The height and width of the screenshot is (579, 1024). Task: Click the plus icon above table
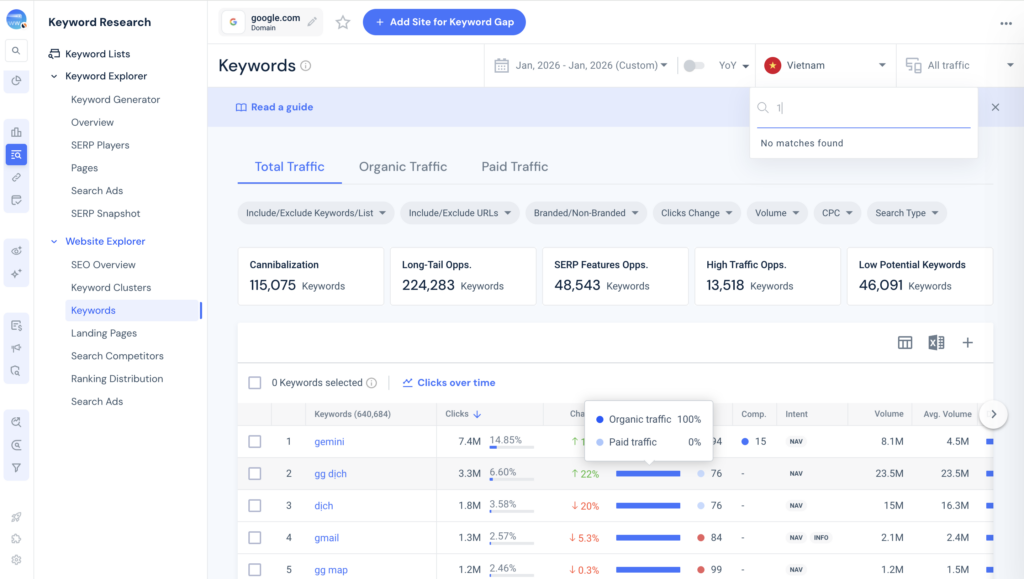(x=967, y=343)
